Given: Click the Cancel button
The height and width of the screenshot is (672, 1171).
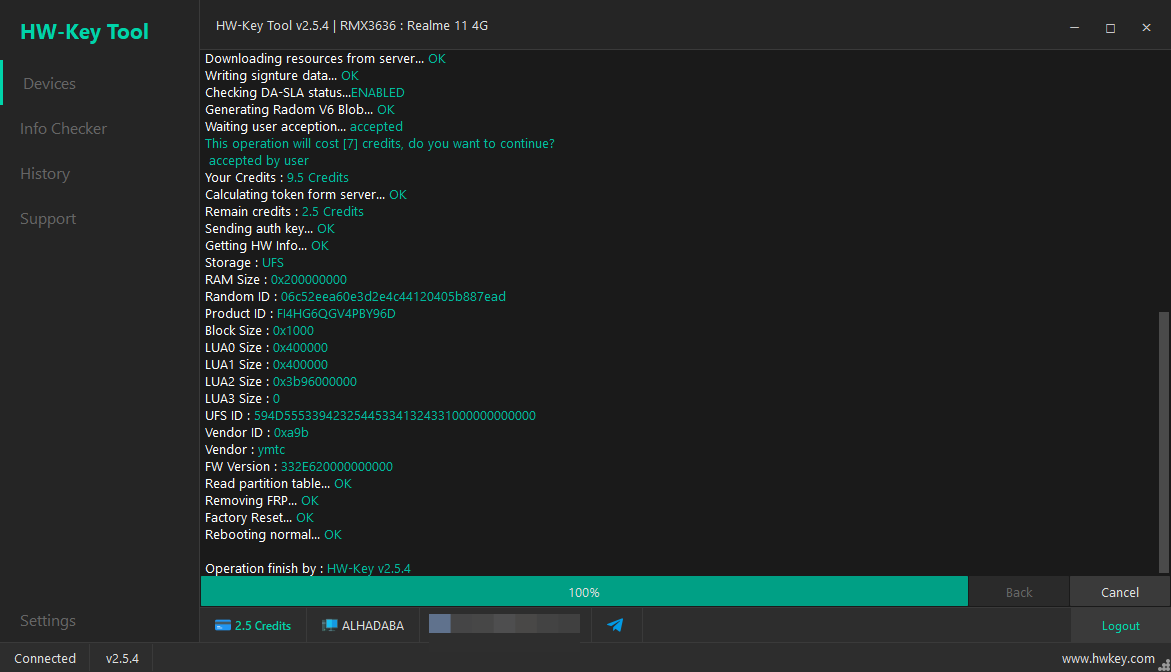Looking at the screenshot, I should click(1119, 592).
